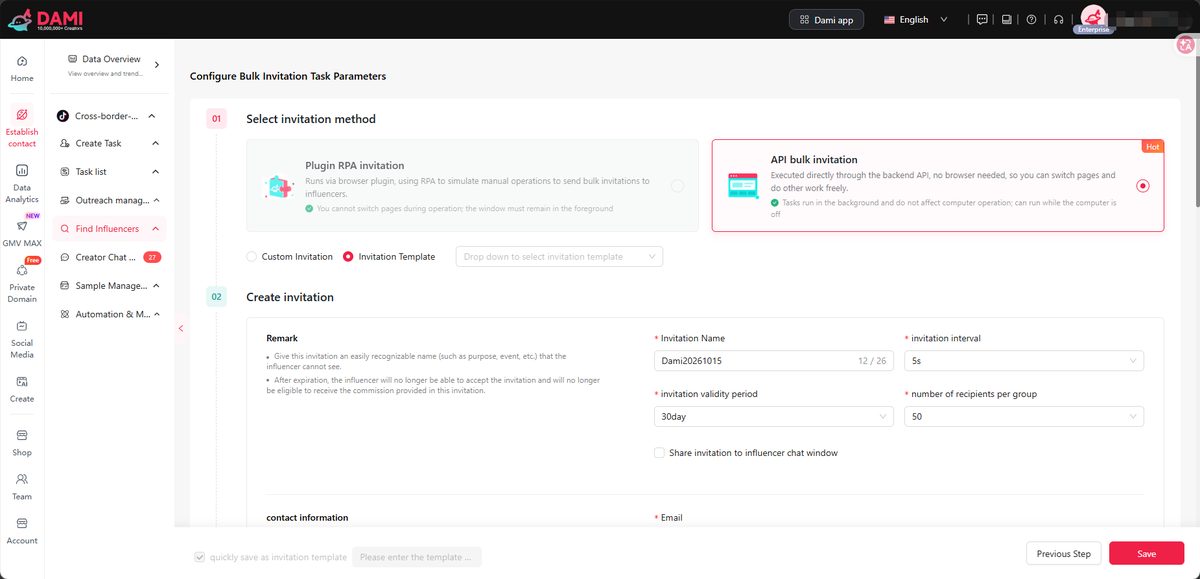1200x579 pixels.
Task: Toggle the Sample Management chevron
Action: 156,285
